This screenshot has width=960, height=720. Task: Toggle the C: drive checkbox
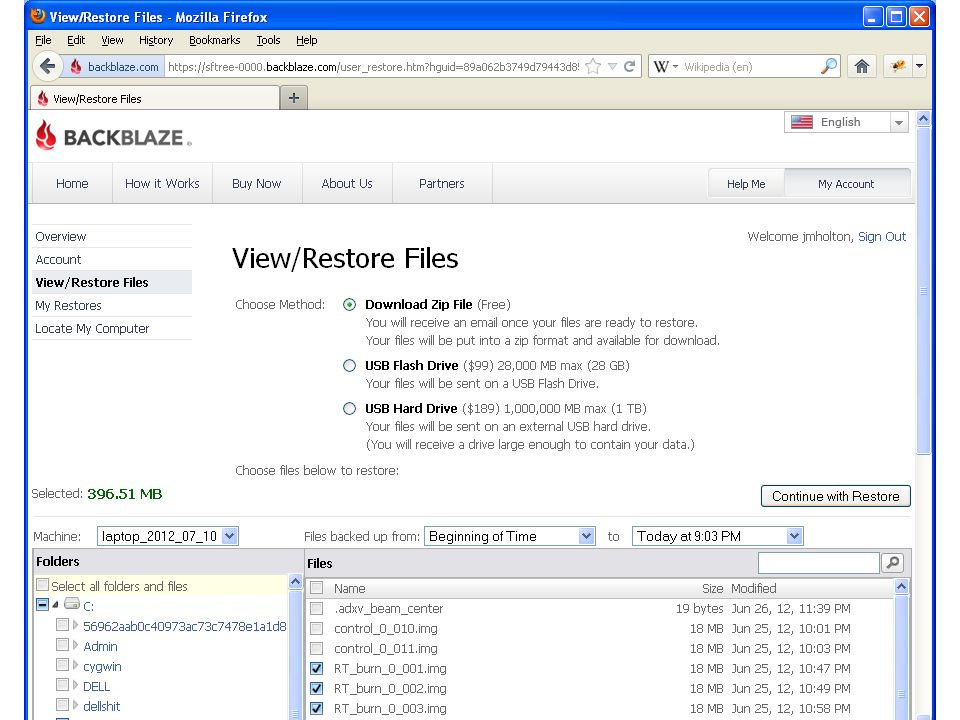pos(42,605)
